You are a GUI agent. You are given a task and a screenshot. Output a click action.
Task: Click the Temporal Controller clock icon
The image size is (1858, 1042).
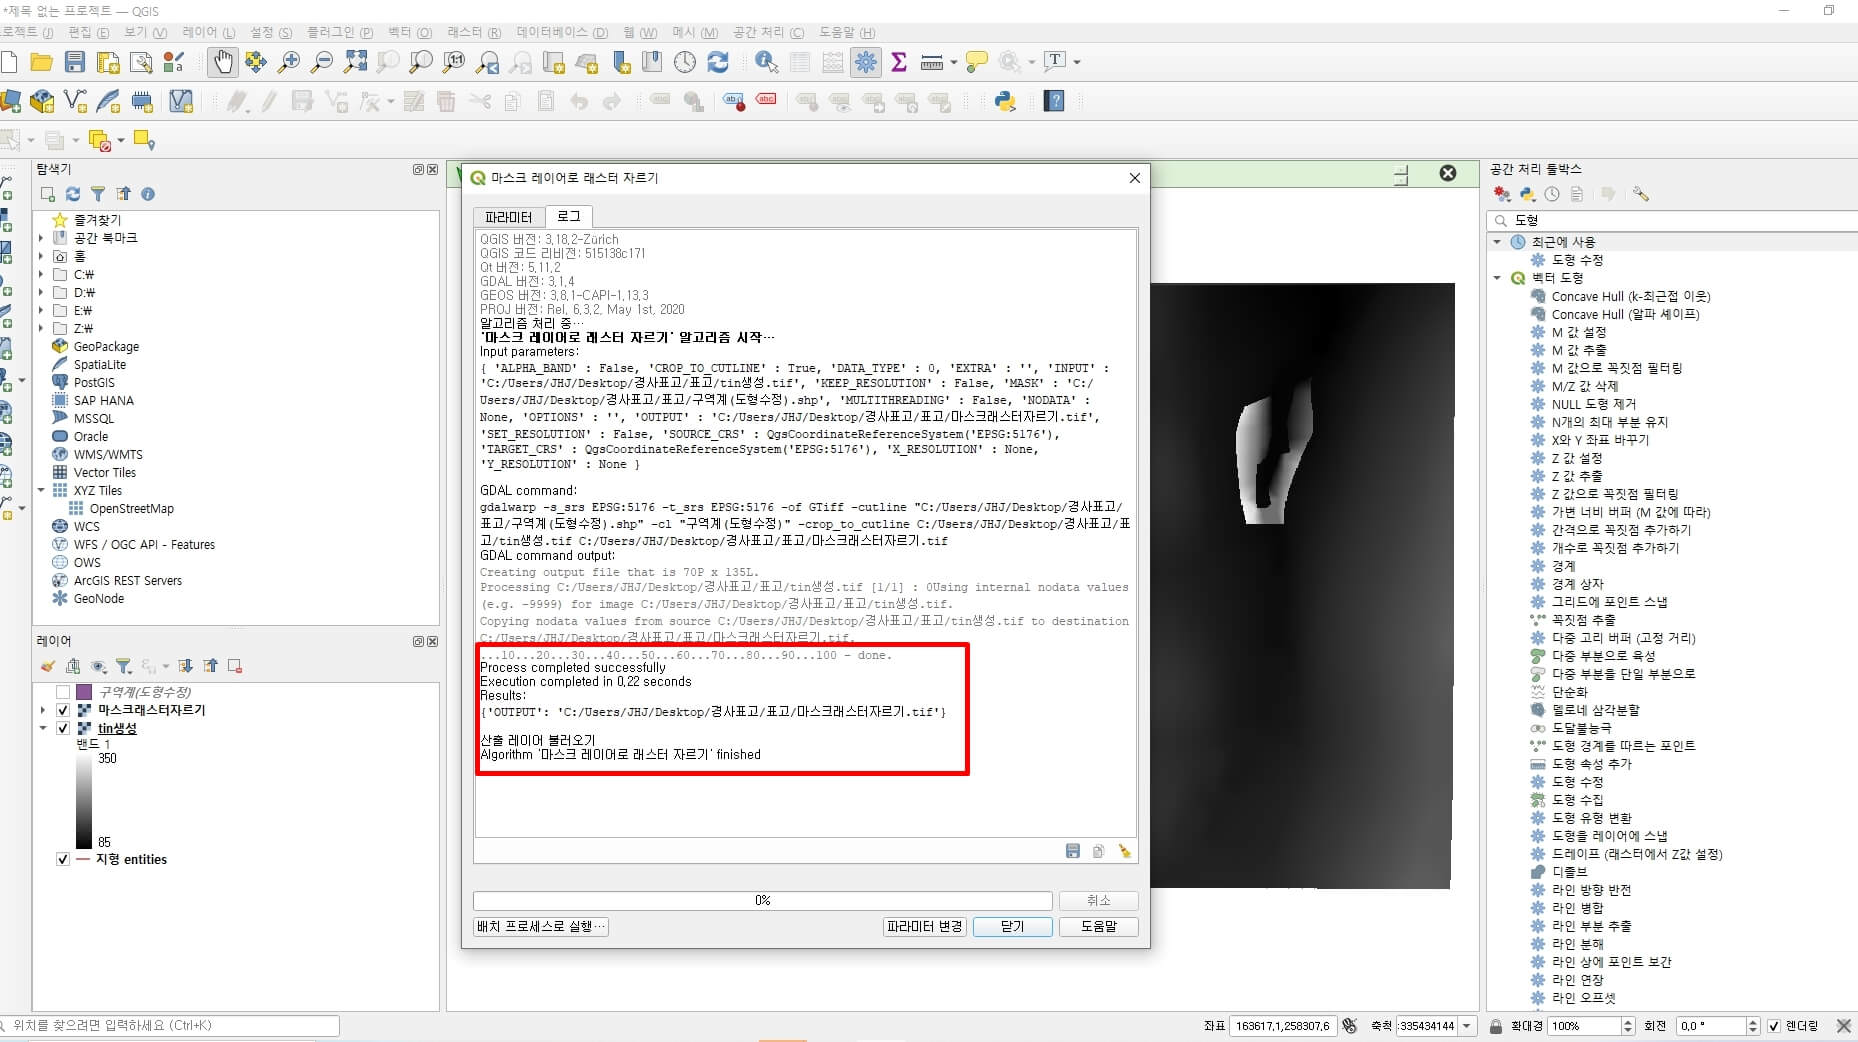tap(685, 62)
